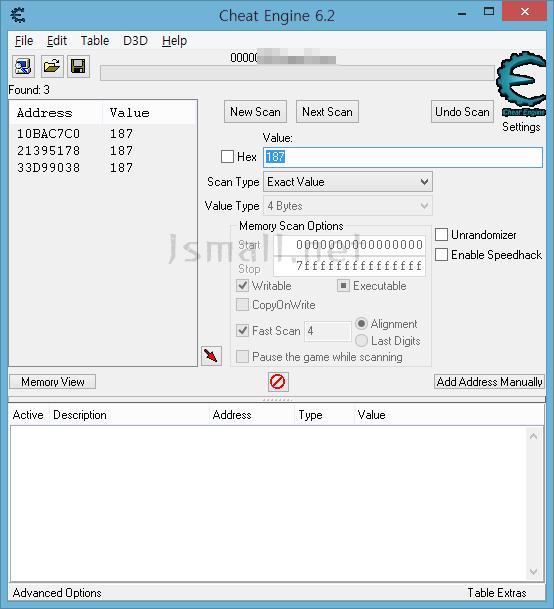Toggle the Fast Scan checkbox

click(x=242, y=331)
